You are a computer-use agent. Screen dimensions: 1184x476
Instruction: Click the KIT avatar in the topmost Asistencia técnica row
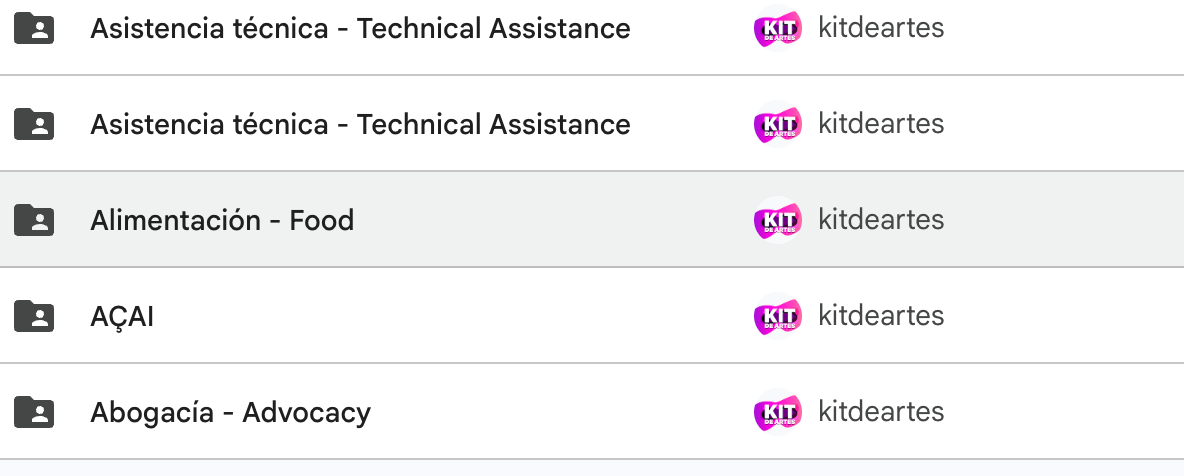click(x=777, y=28)
